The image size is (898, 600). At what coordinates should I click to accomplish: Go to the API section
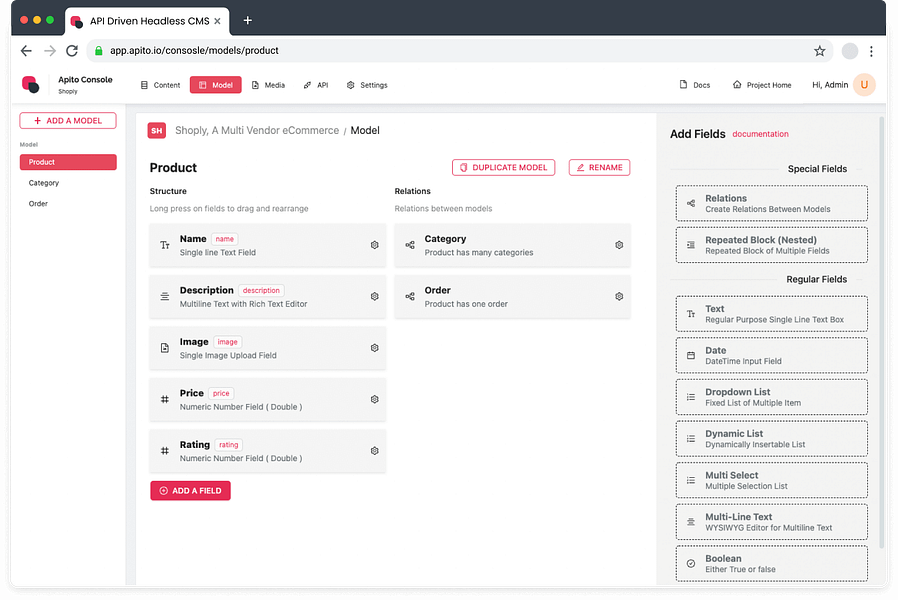[316, 85]
